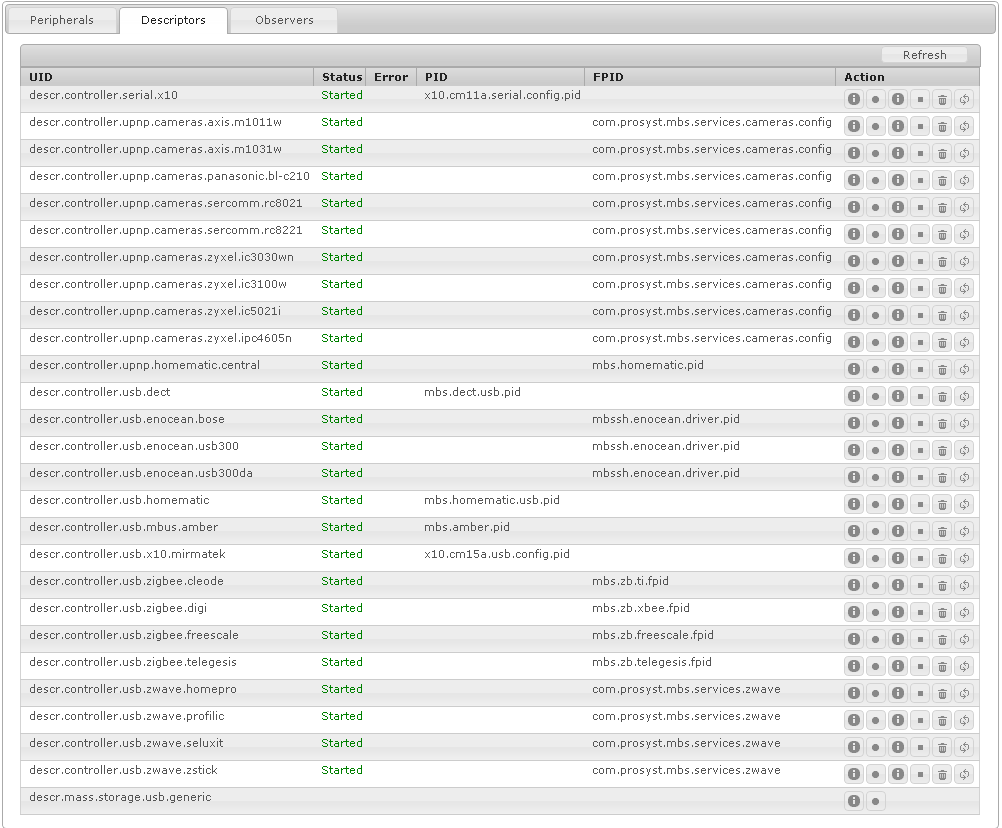Click circle icon in descr.controller.usb.homematic row
Viewport: 1002px width, 828px height.
click(x=875, y=504)
